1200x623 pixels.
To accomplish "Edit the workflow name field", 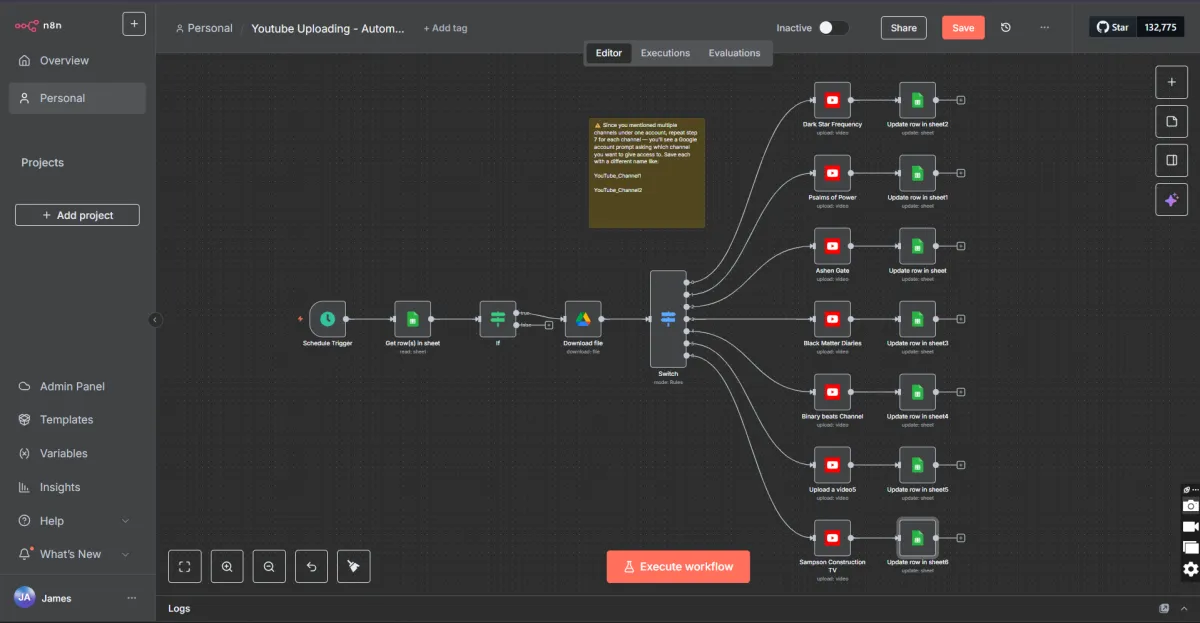I will (x=328, y=28).
